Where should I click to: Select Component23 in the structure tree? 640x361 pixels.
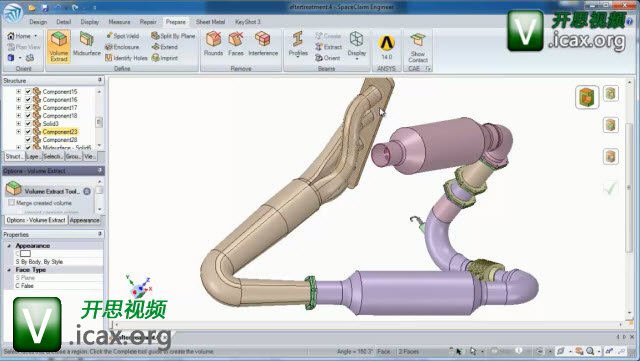pyautogui.click(x=60, y=131)
